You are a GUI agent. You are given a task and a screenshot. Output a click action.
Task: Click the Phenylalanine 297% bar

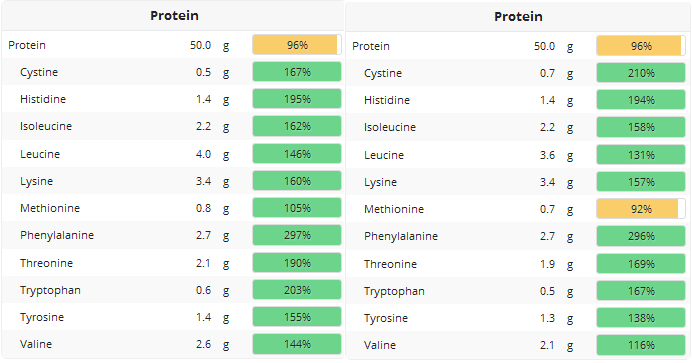tap(297, 235)
